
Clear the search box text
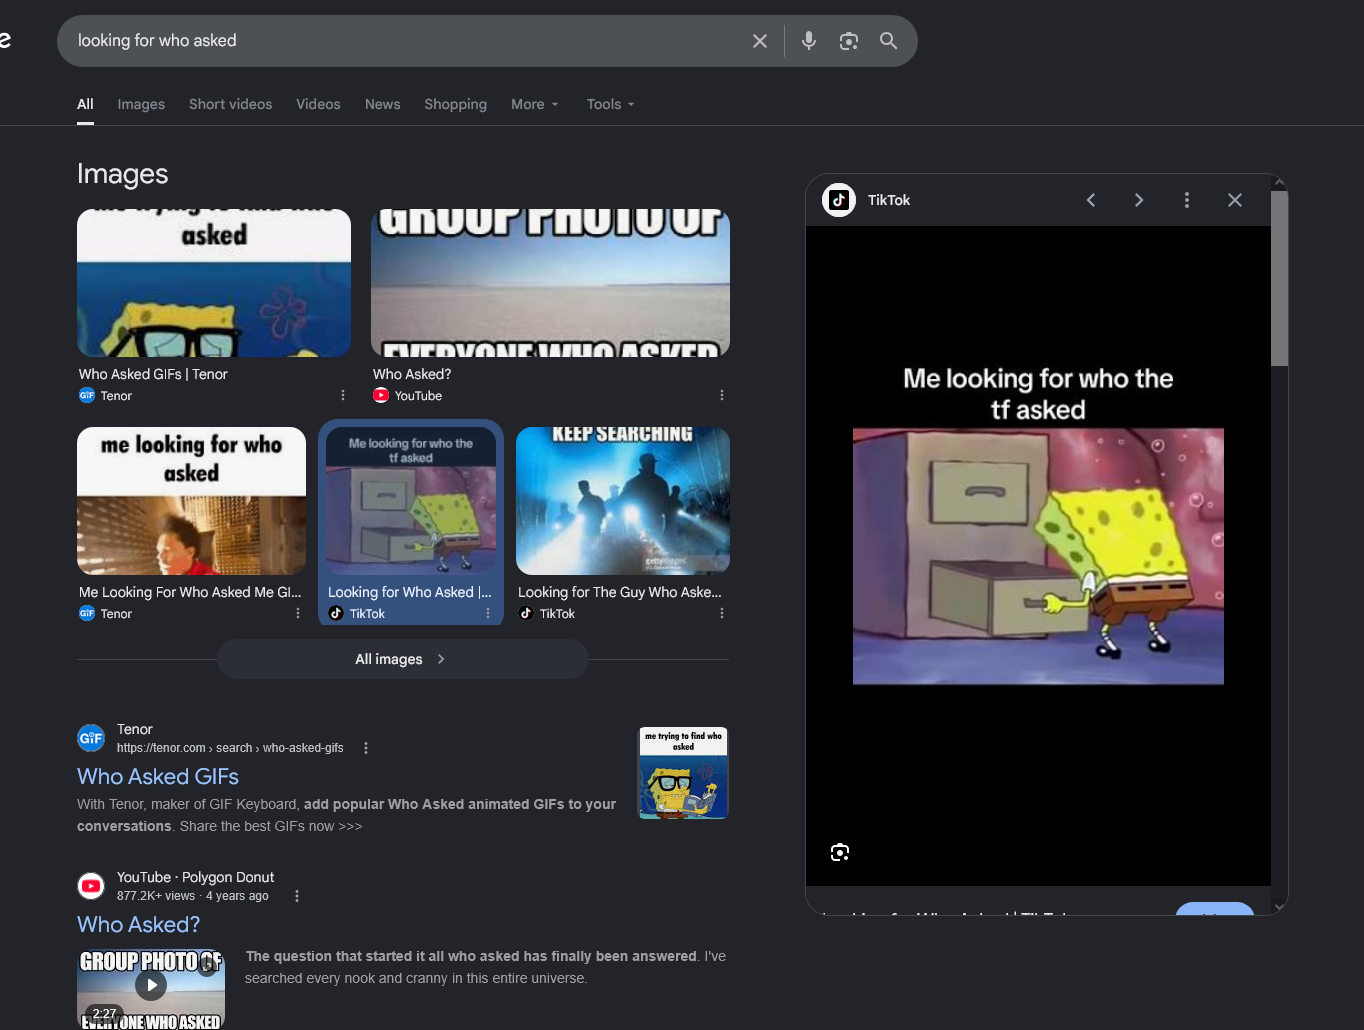tap(760, 41)
